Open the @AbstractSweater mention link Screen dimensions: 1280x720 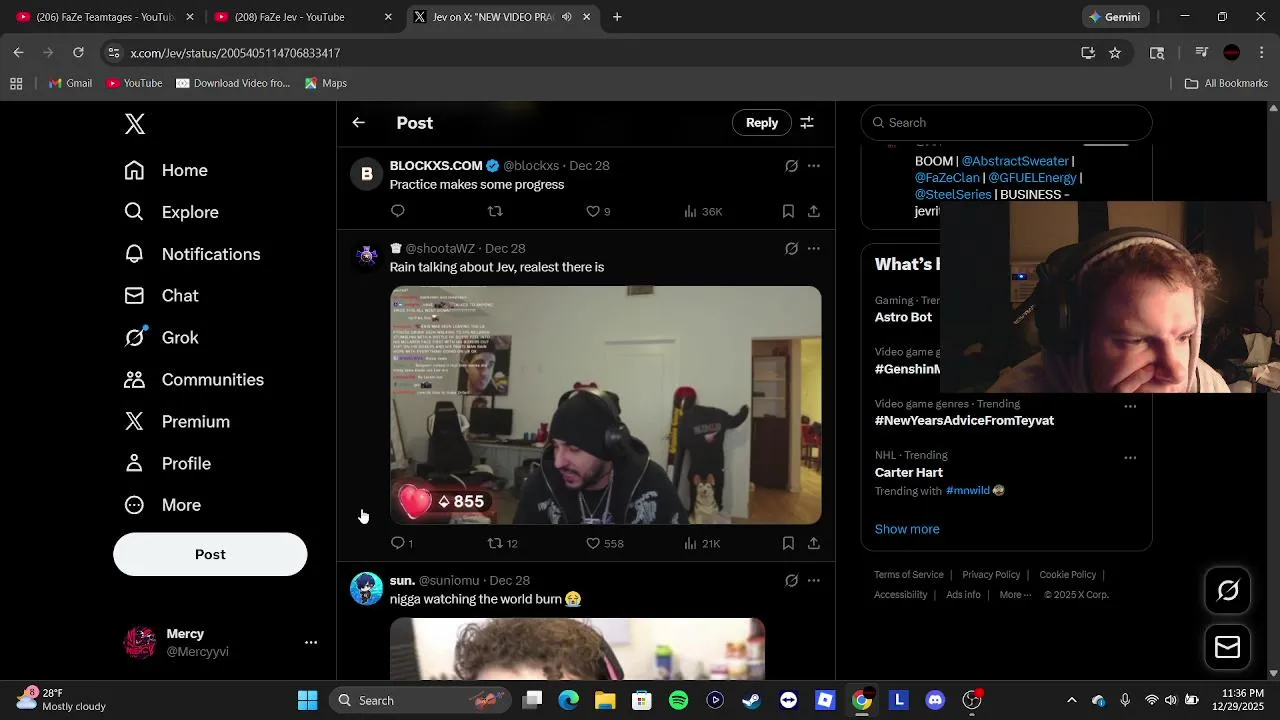pyautogui.click(x=1015, y=161)
